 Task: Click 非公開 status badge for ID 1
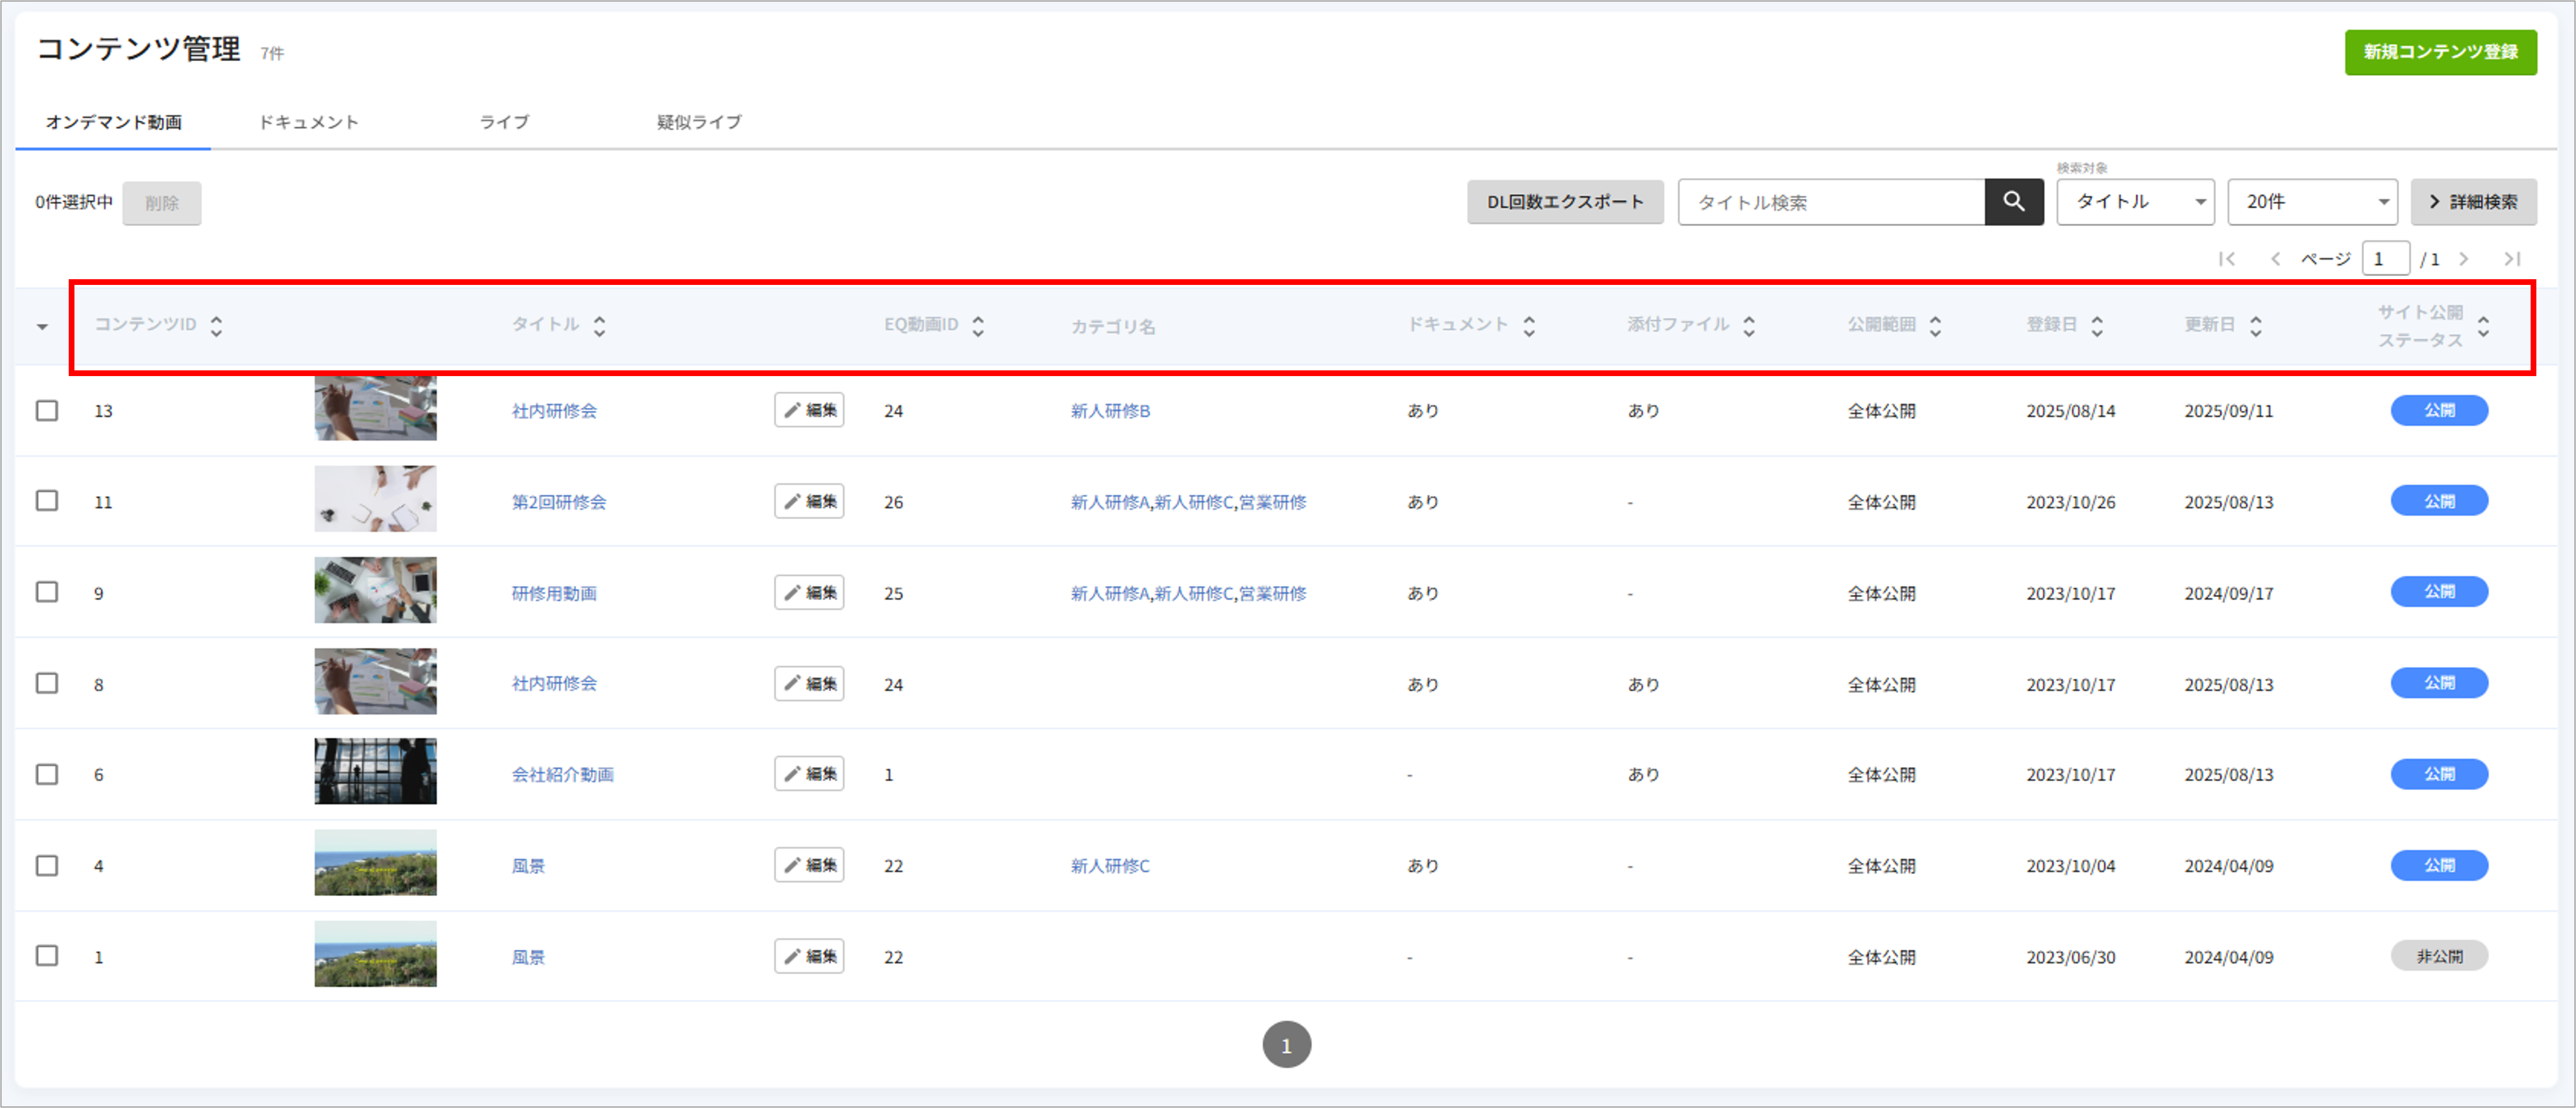click(2439, 956)
